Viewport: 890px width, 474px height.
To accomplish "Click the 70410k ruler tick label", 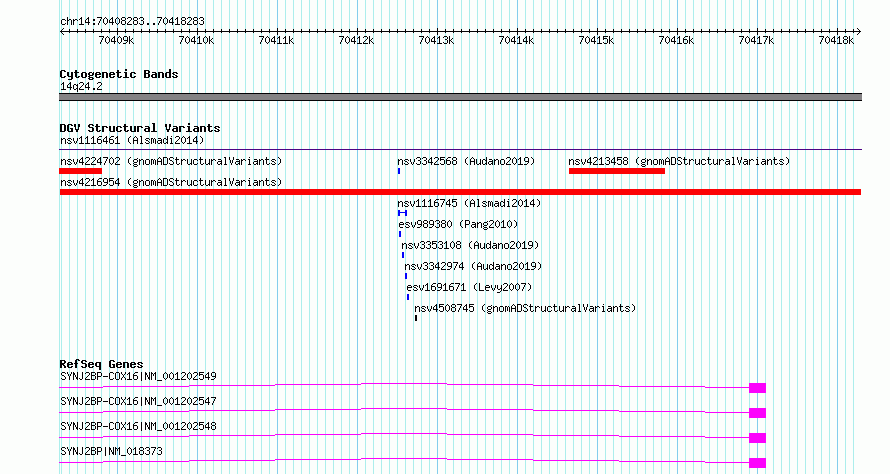I will pos(196,40).
